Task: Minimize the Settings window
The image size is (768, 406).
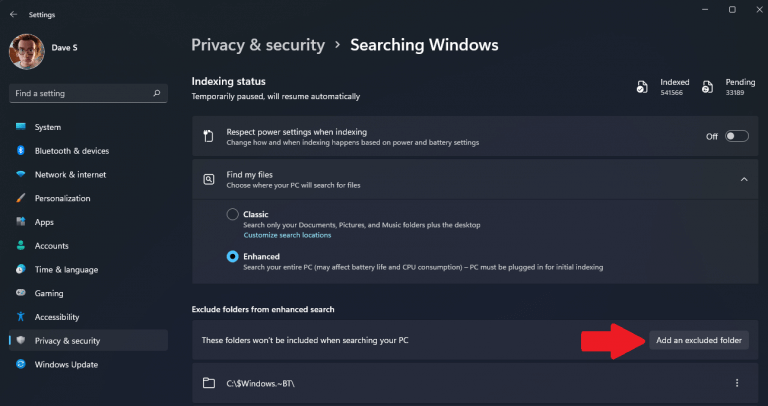Action: [x=705, y=10]
